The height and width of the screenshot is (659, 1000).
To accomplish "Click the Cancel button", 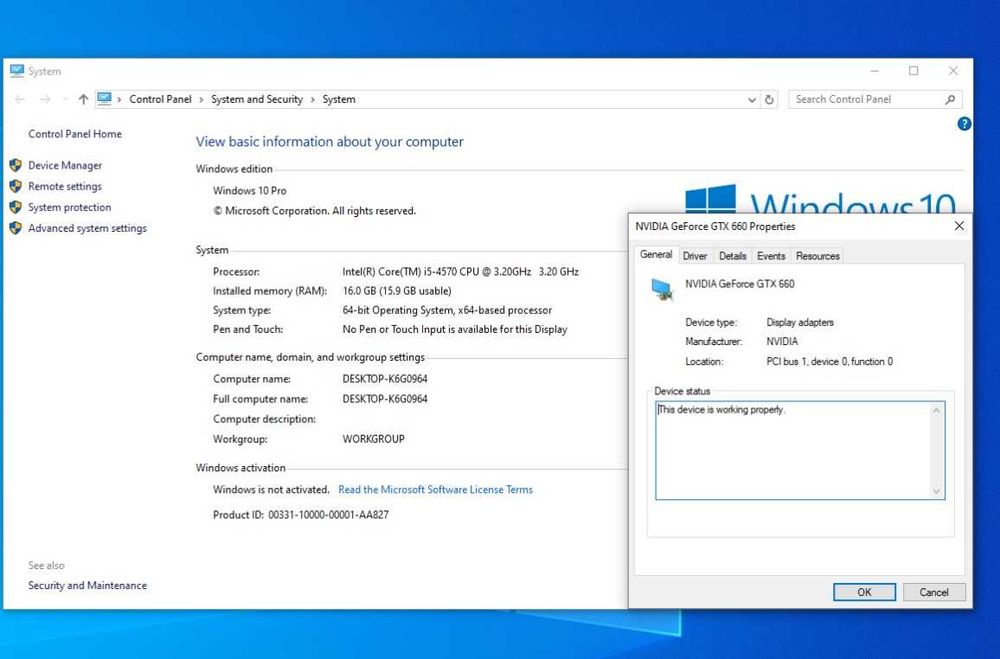I will click(934, 592).
